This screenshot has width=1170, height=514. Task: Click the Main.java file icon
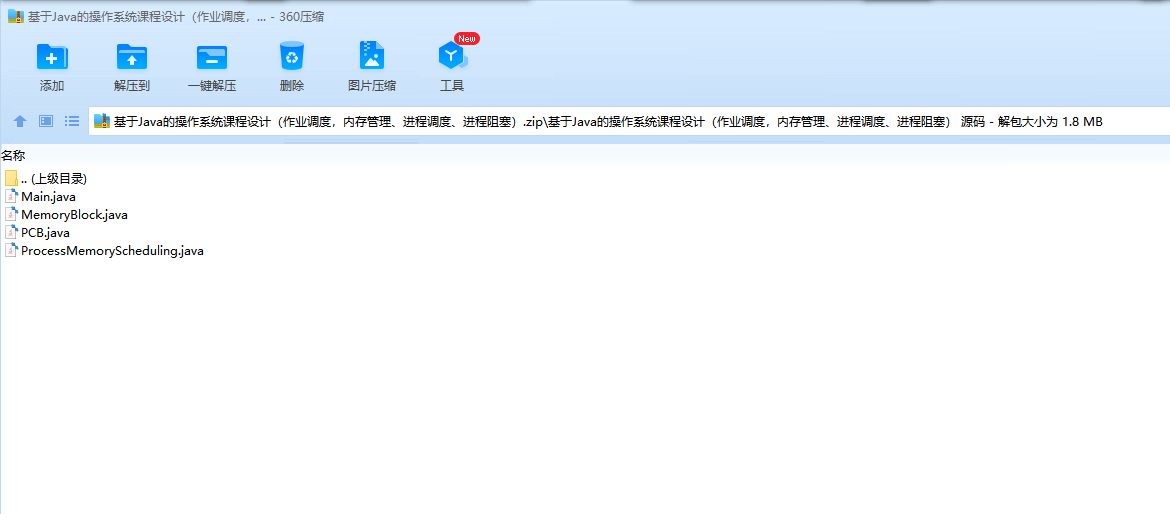(11, 196)
